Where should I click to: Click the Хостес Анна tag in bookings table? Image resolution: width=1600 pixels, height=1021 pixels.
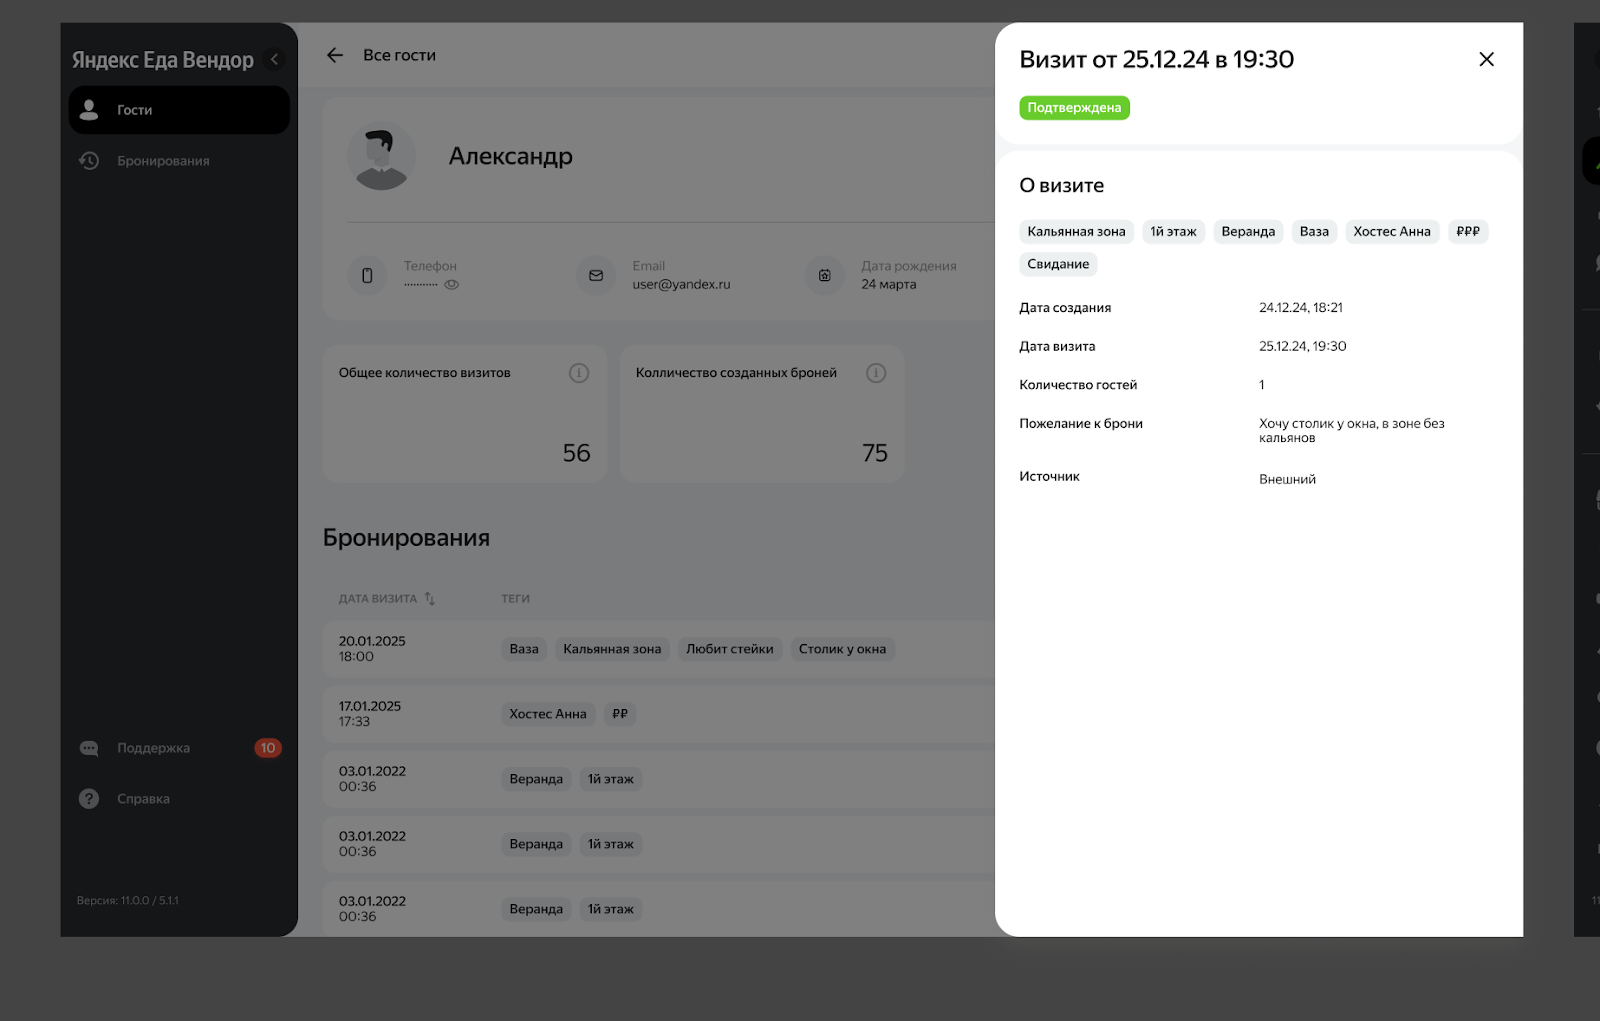point(547,714)
